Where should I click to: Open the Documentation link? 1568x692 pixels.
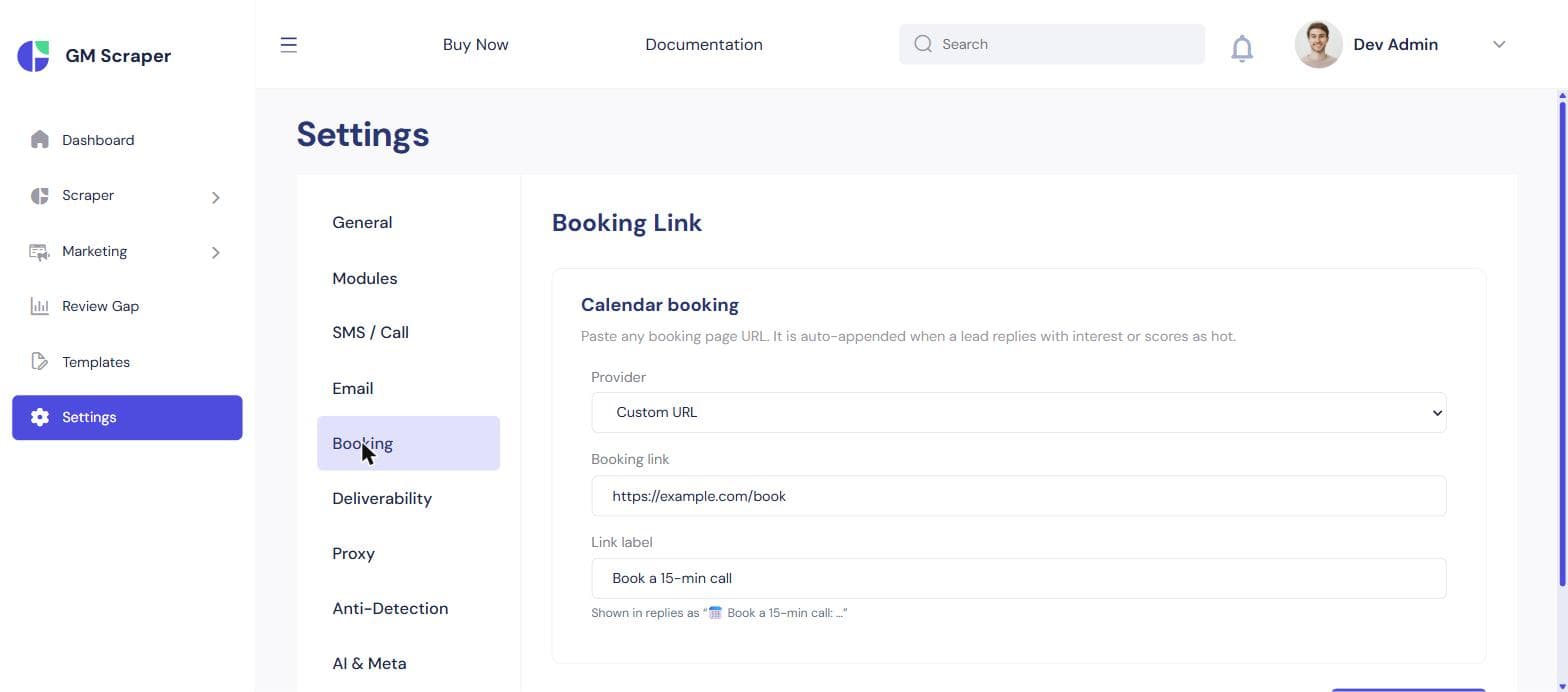tap(704, 44)
